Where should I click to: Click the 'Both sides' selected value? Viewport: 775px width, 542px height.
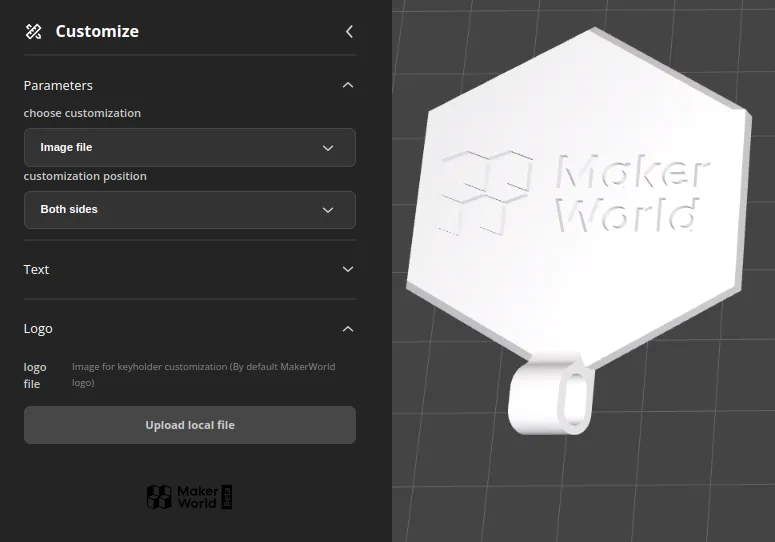(69, 209)
